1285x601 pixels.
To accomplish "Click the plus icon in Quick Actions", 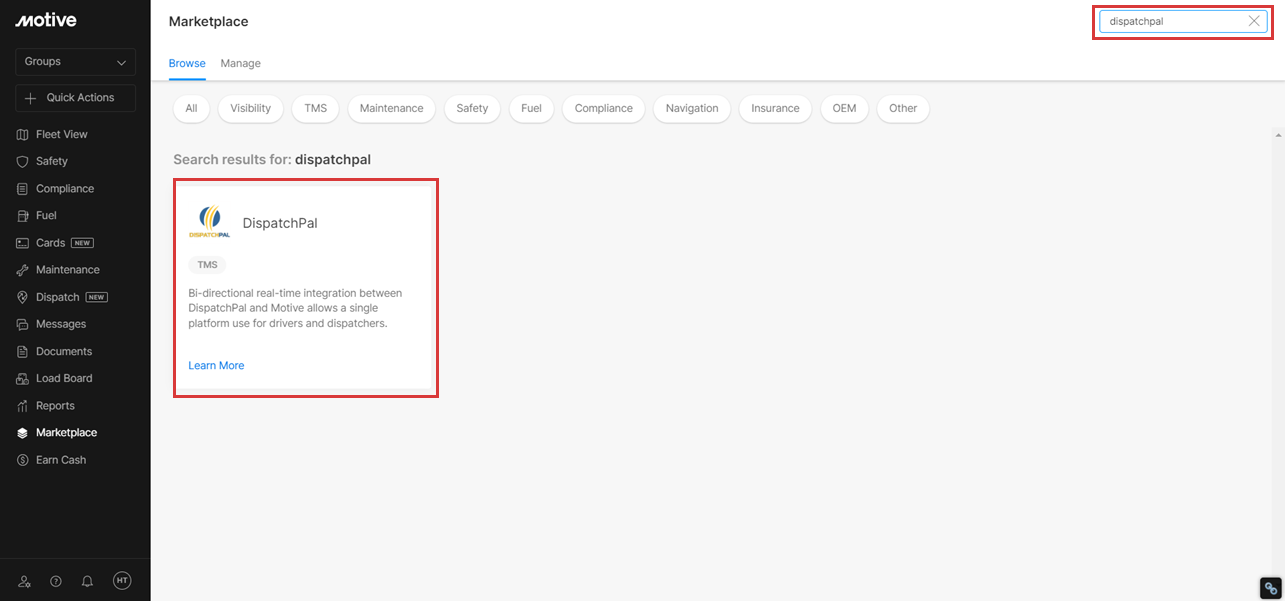I will pyautogui.click(x=30, y=98).
